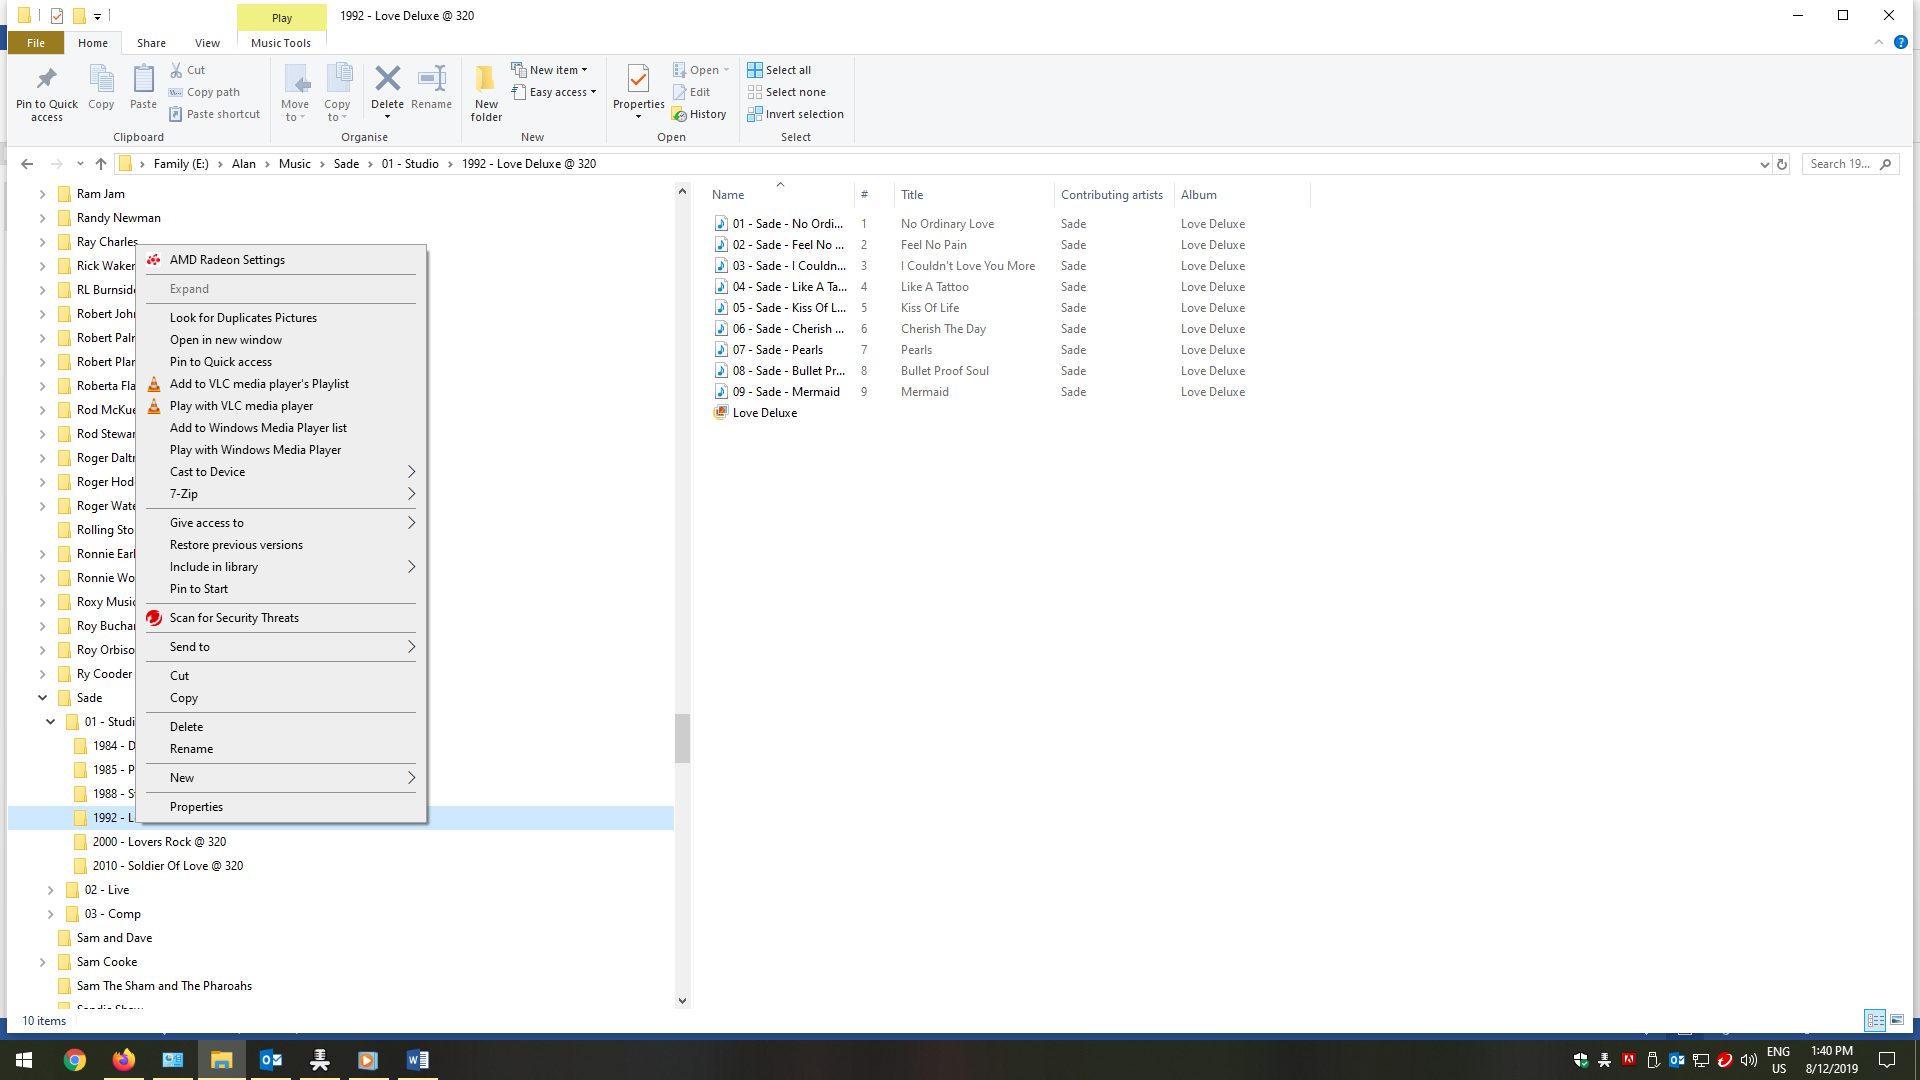Select Add to Windows Media Player list
Image resolution: width=1920 pixels, height=1080 pixels.
tap(281, 428)
